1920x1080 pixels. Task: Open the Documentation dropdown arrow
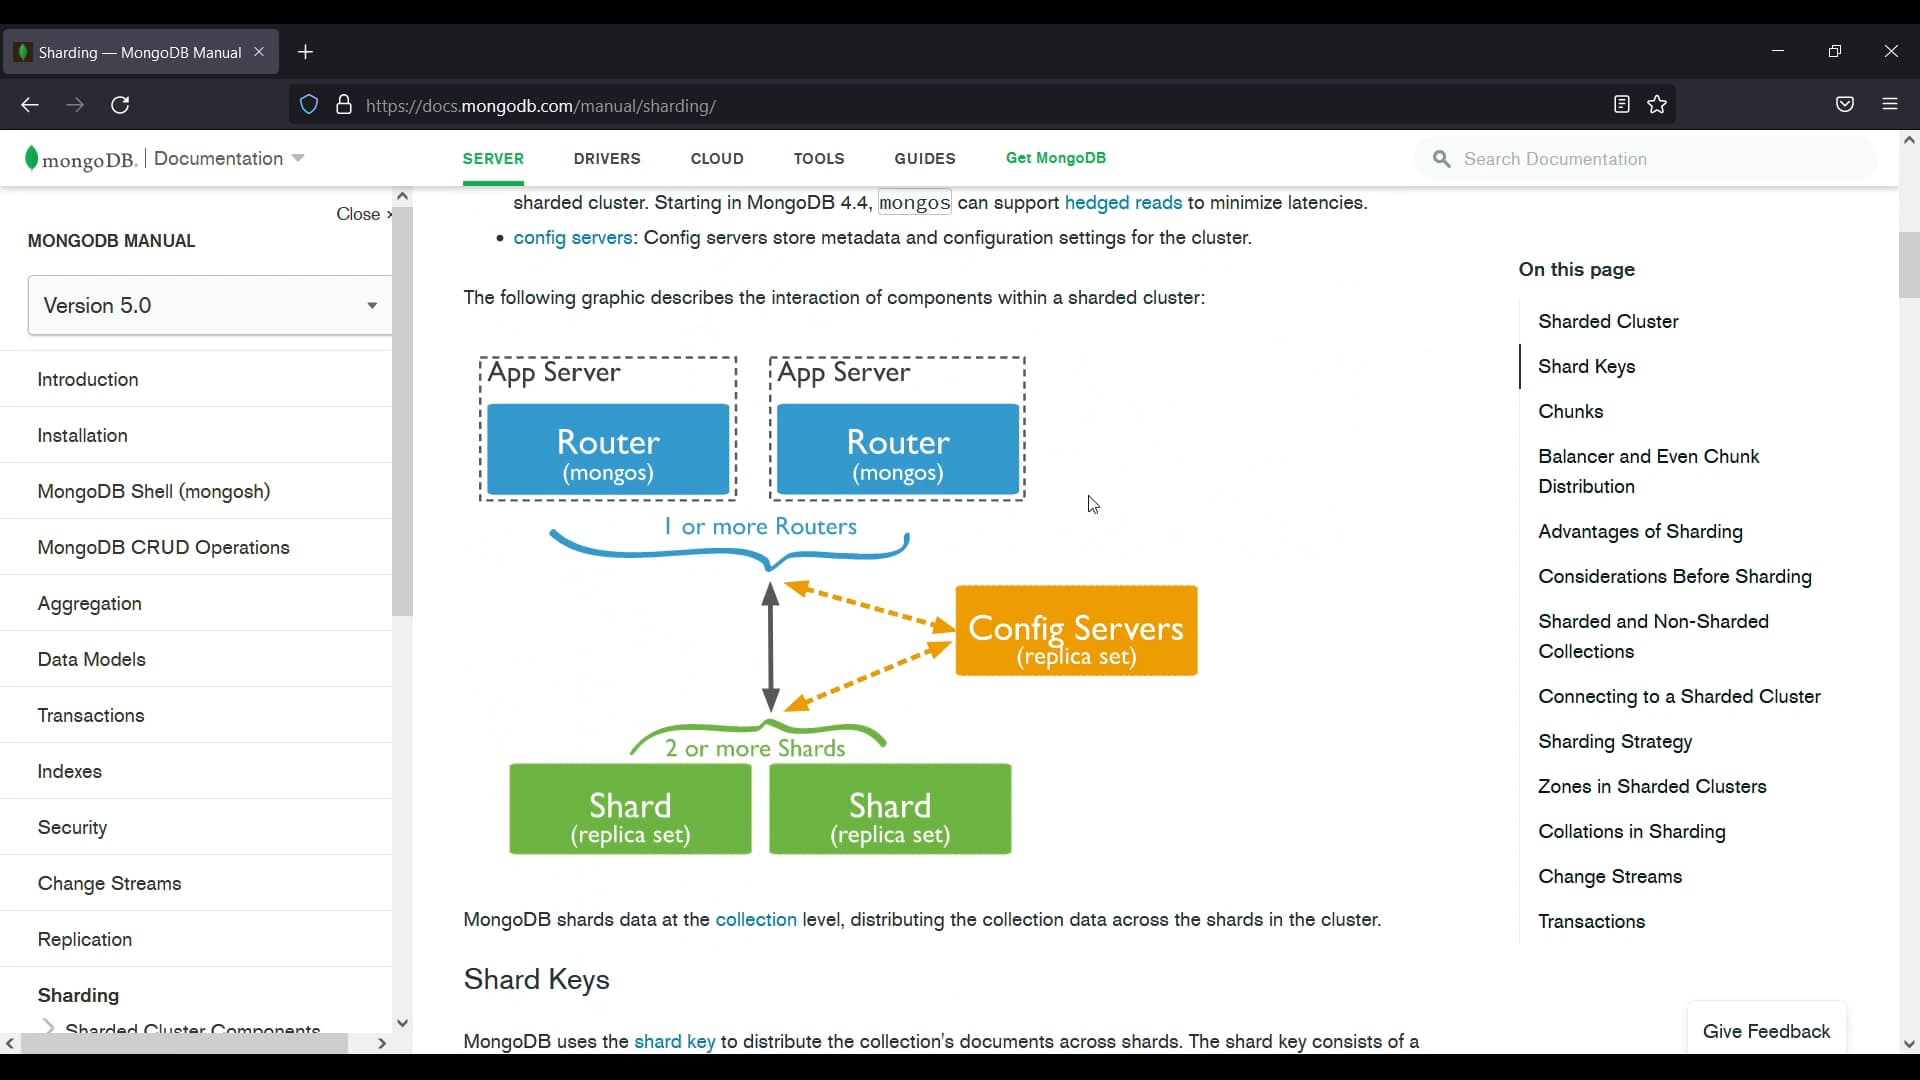click(x=297, y=159)
